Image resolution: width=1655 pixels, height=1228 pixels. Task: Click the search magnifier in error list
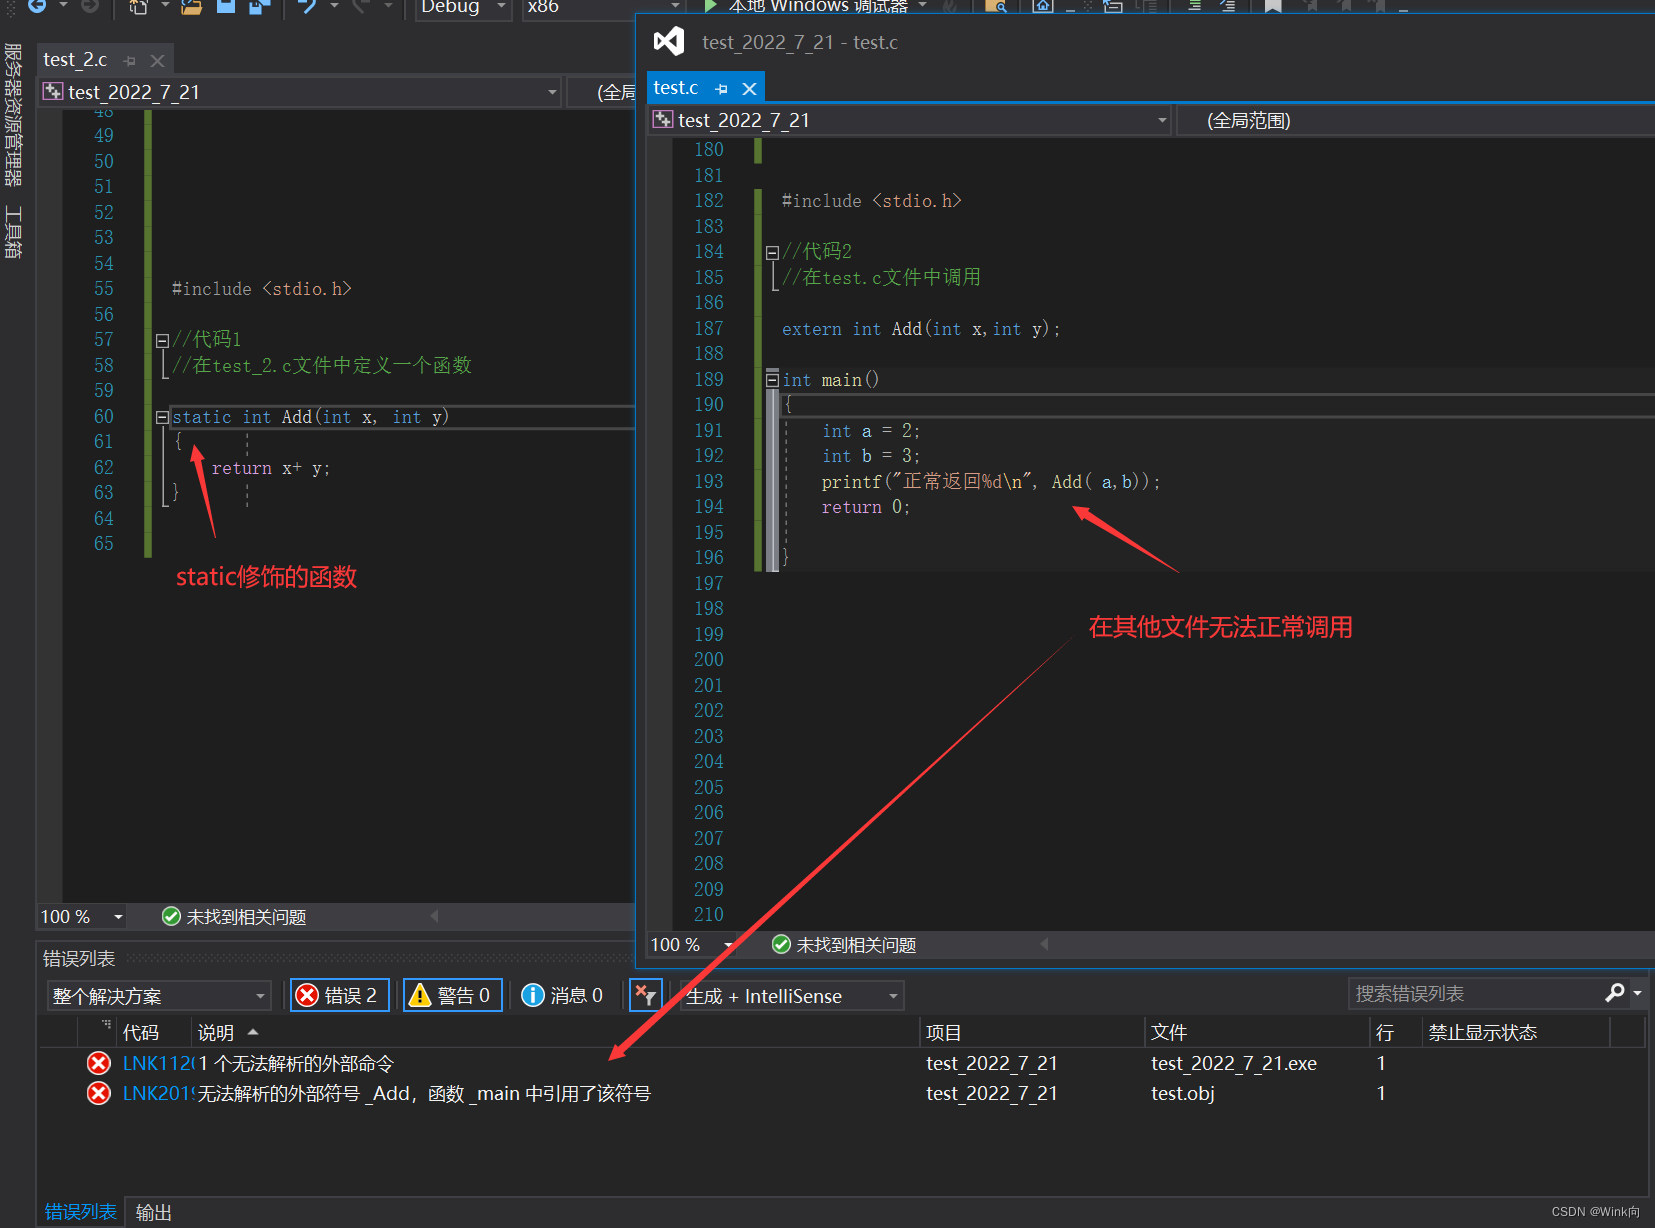pos(1614,993)
